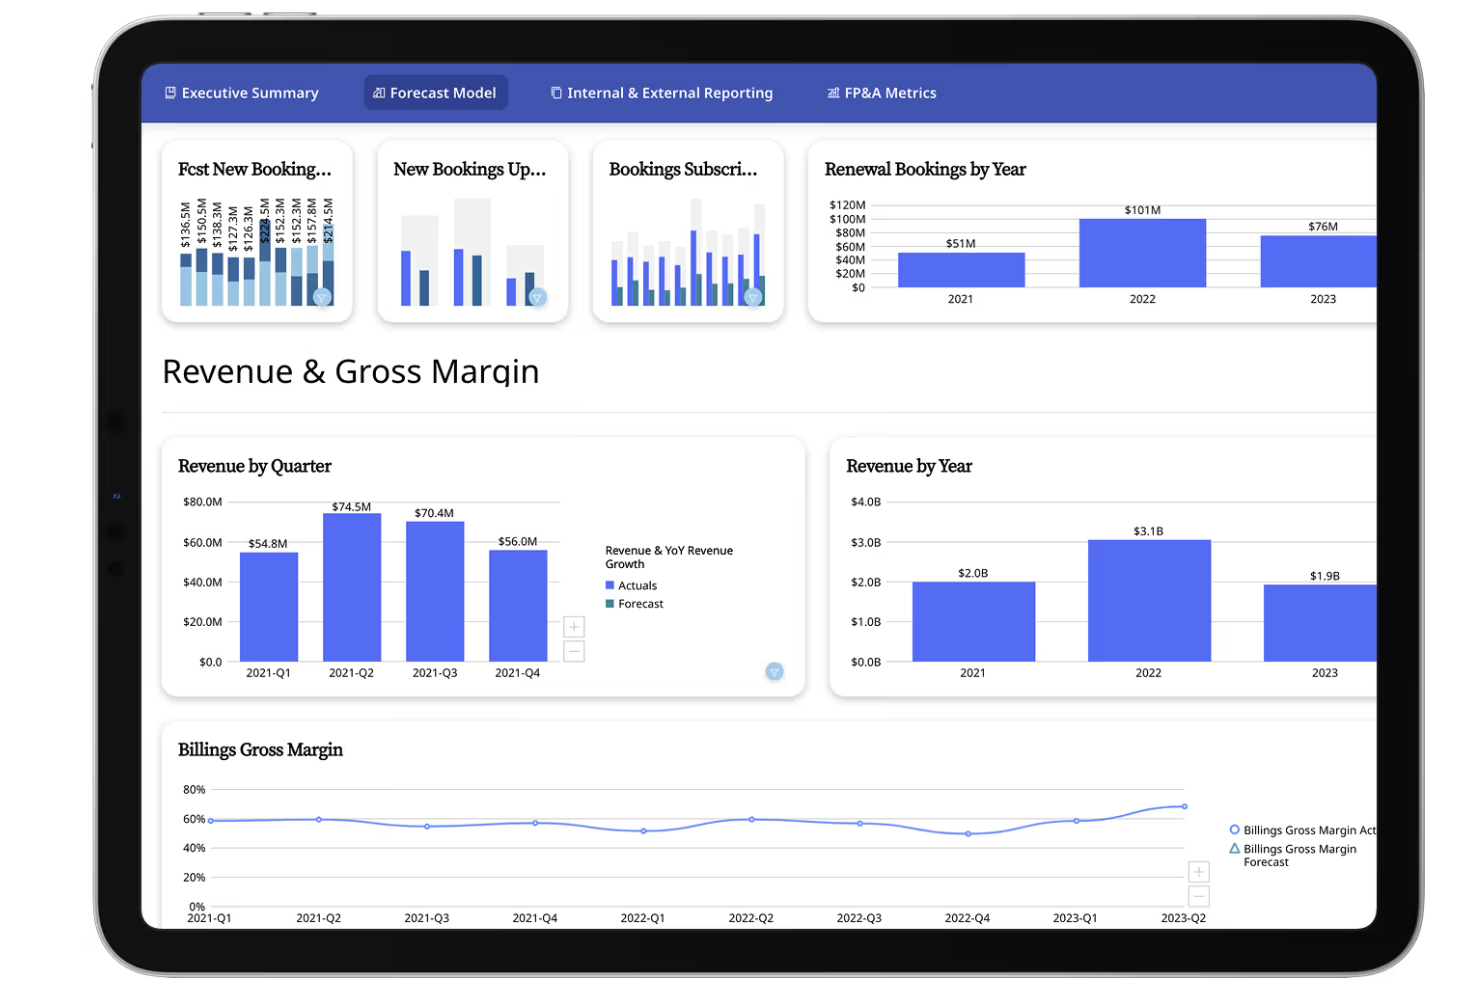Image resolution: width=1480 pixels, height=987 pixels.
Task: Click the zoom-out icon on Revenue by Quarter
Action: 574,651
